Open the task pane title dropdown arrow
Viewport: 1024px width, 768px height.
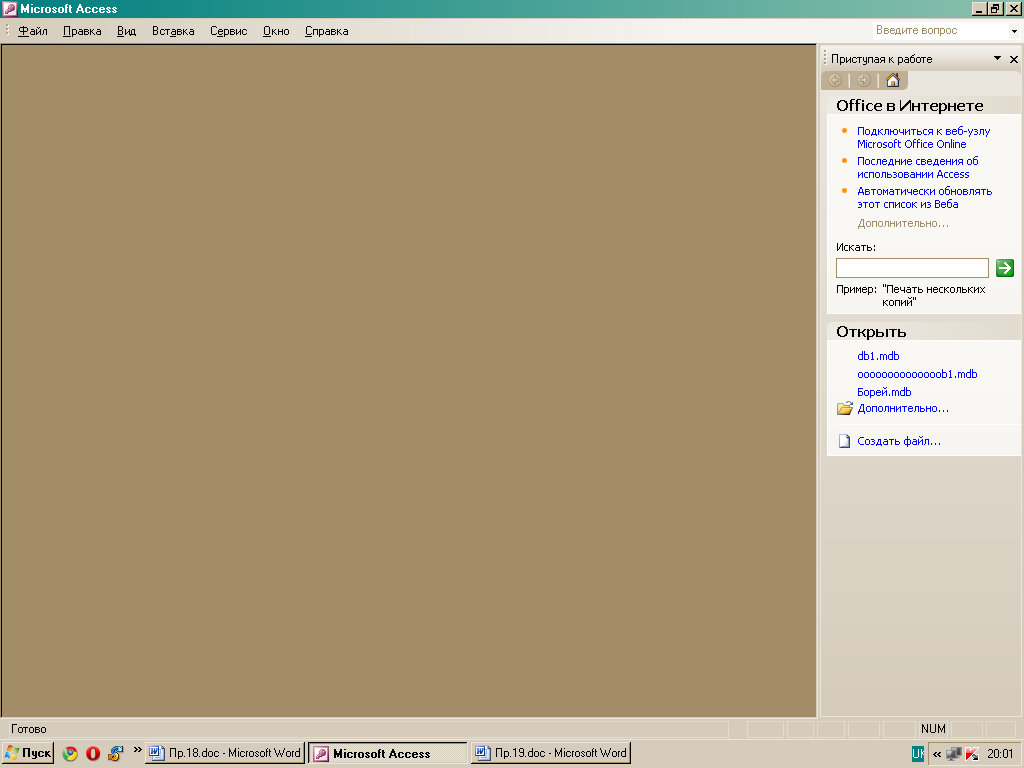tap(997, 59)
